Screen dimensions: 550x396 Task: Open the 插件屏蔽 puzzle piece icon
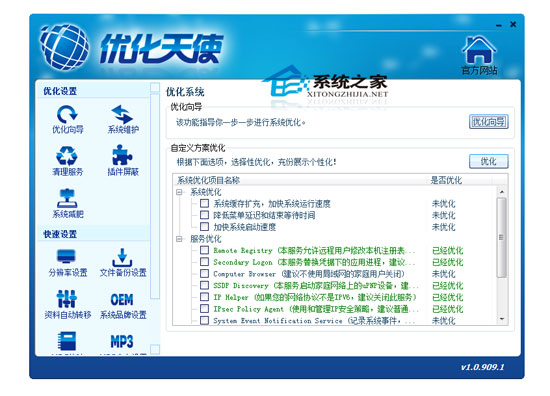coord(123,161)
